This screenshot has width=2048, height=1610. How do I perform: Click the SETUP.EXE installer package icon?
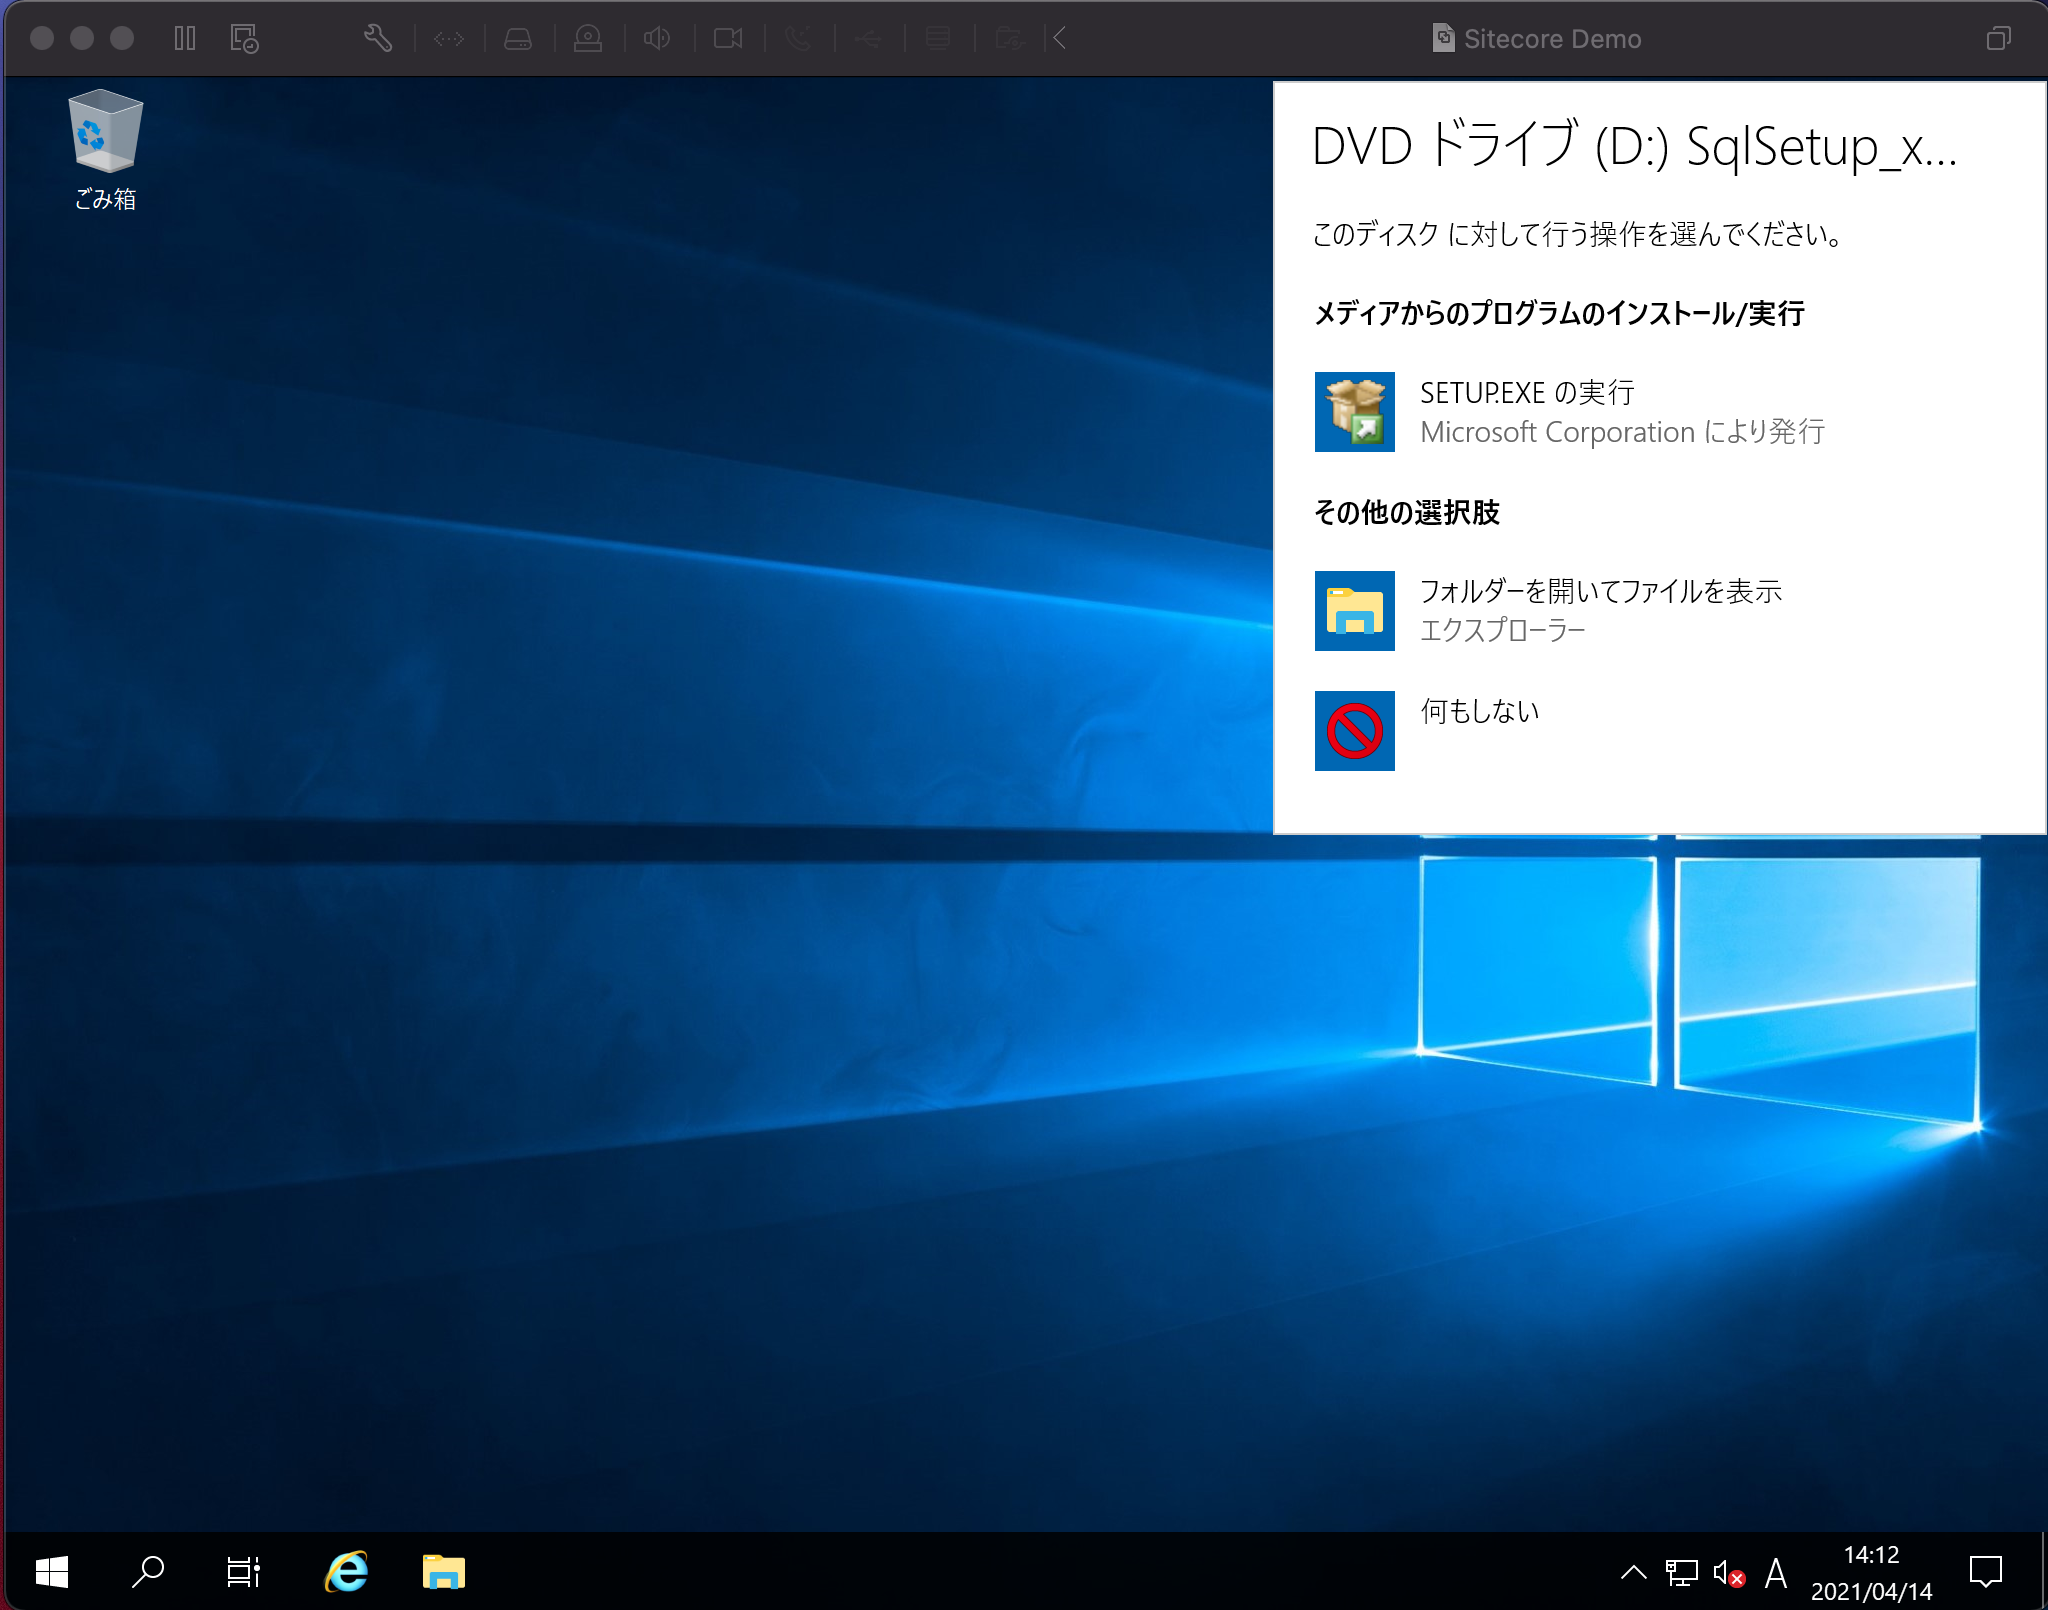click(x=1354, y=412)
